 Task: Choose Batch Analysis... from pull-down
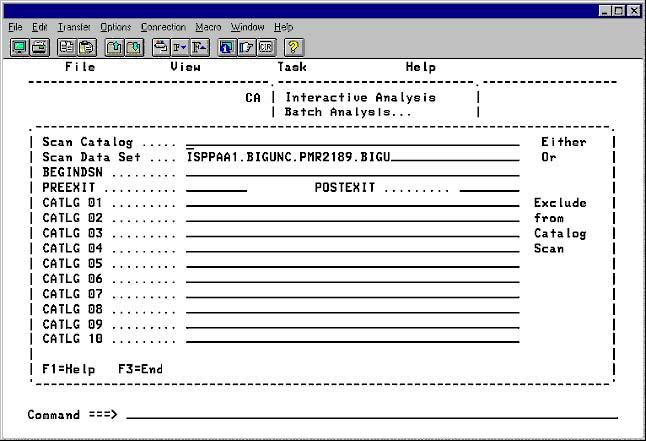pos(348,112)
